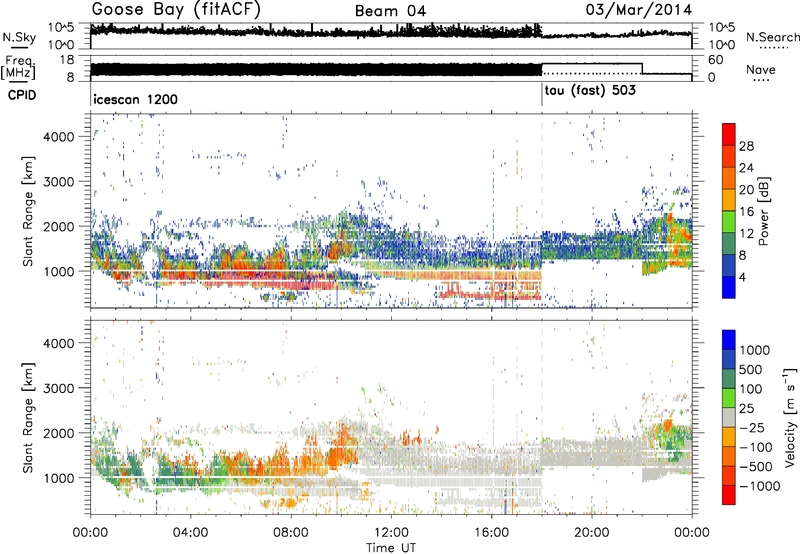Image resolution: width=800 pixels, height=554 pixels.
Task: Click the "3000" tick of the velocity panel
Action: pos(59,388)
